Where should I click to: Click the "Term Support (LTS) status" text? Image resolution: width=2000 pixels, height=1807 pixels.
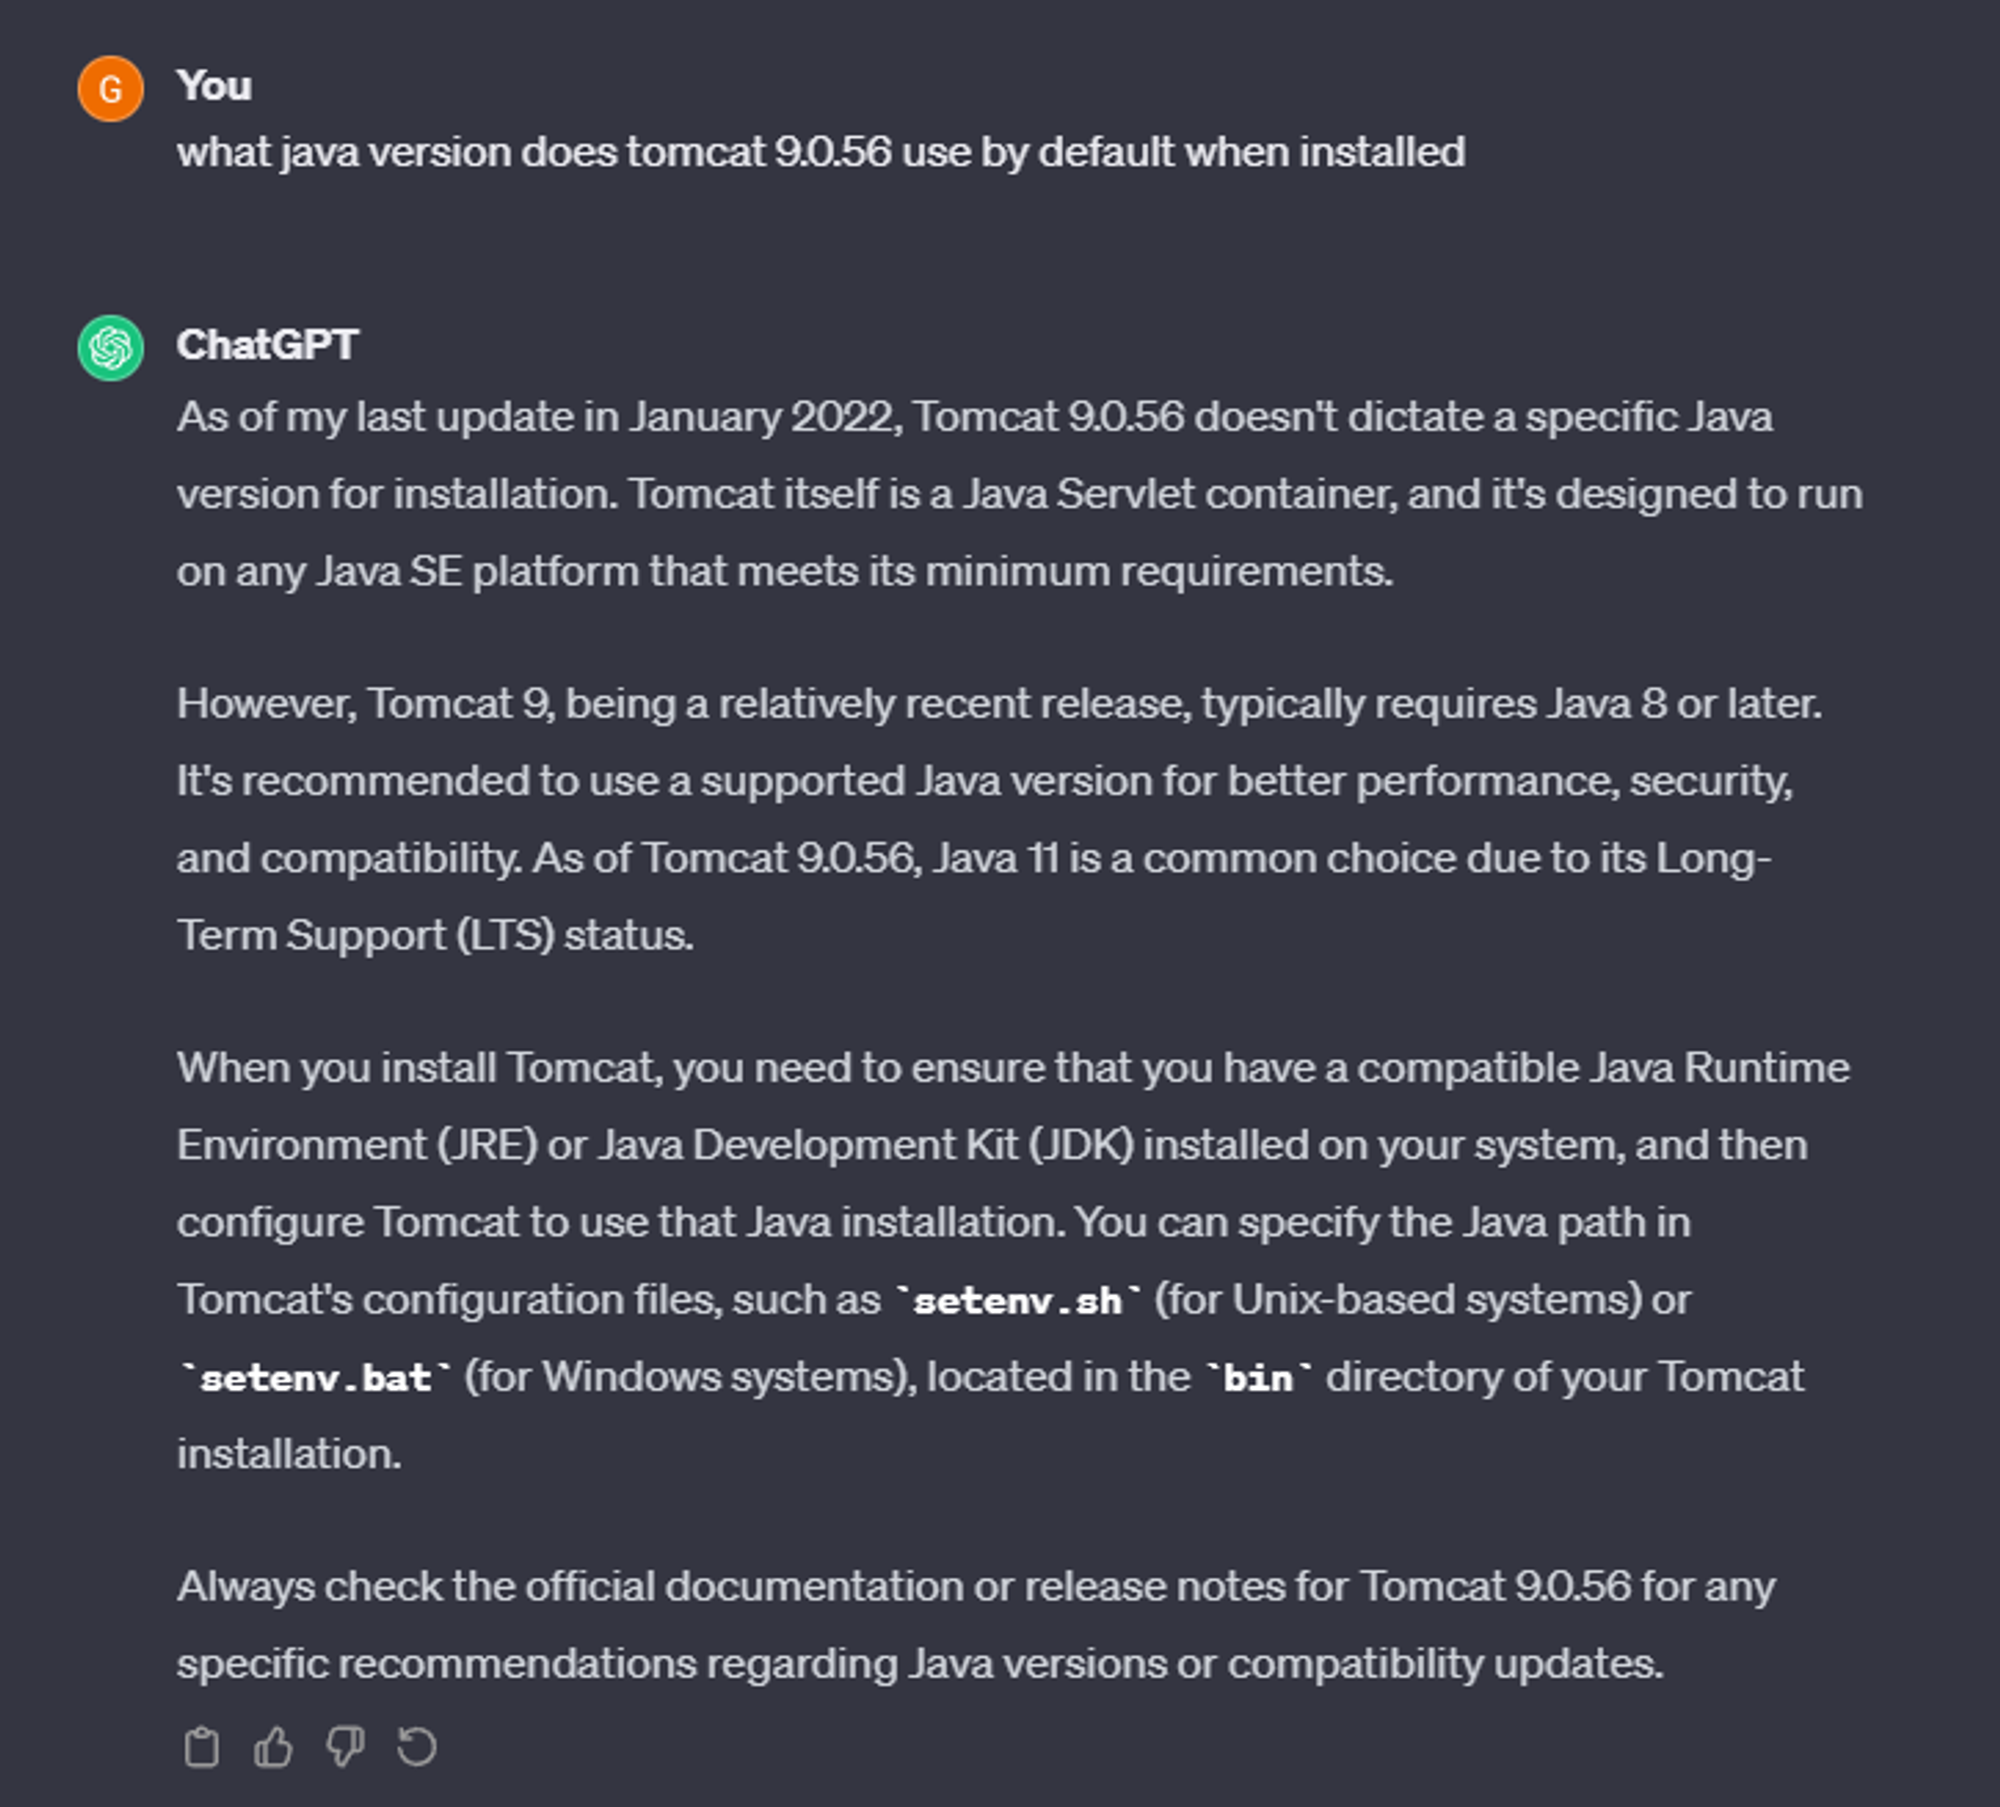tap(435, 936)
